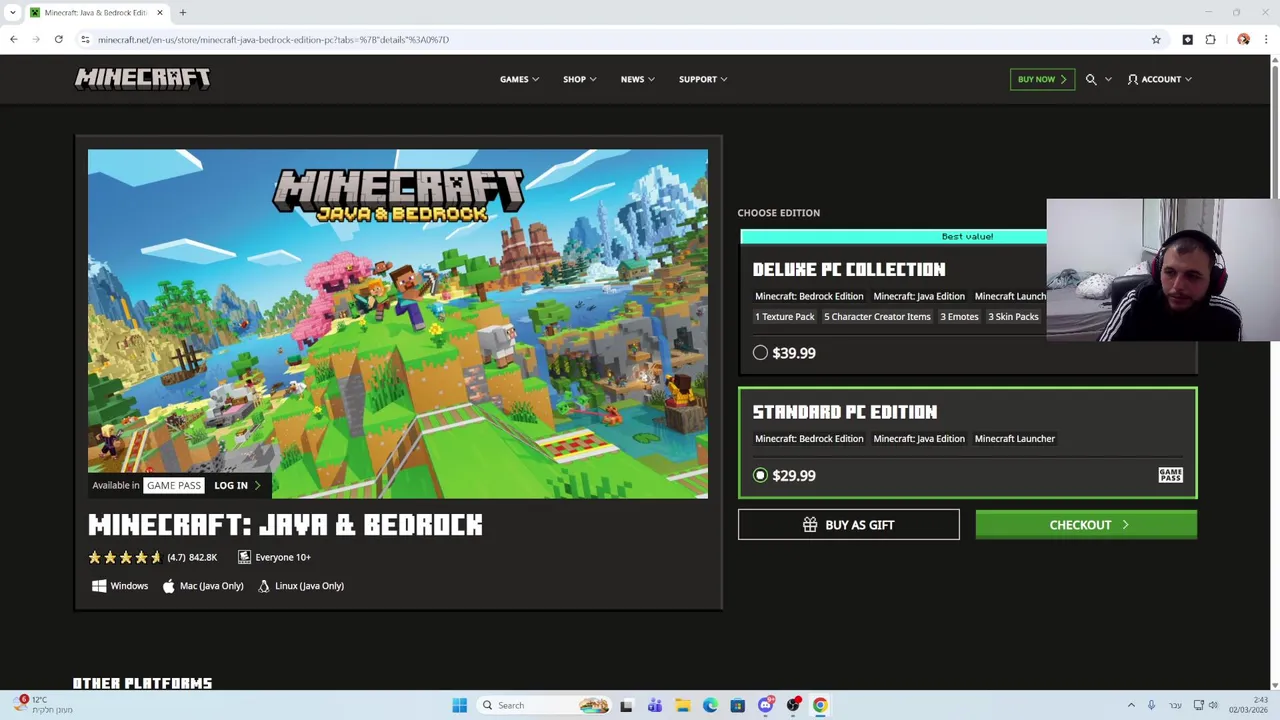Image resolution: width=1280 pixels, height=720 pixels.
Task: Open Microsoft Teams from the taskbar
Action: point(655,705)
